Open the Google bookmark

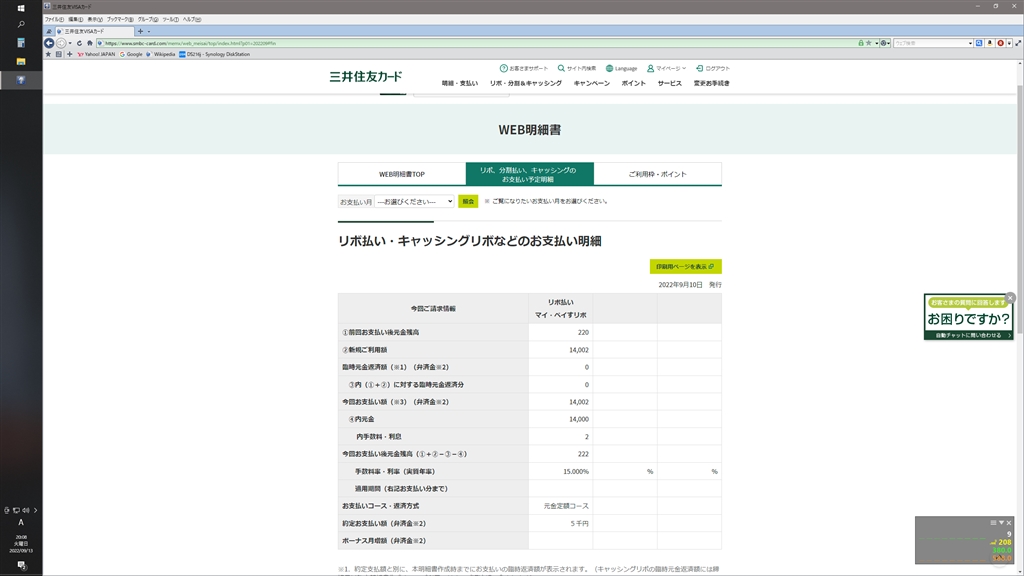coord(131,54)
